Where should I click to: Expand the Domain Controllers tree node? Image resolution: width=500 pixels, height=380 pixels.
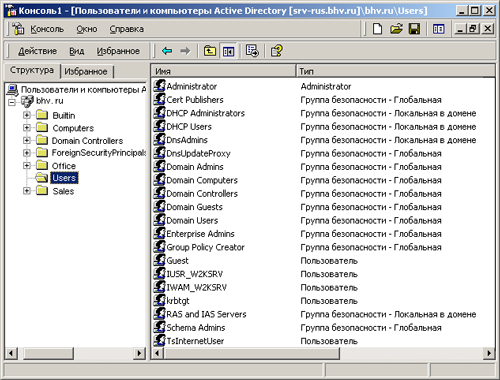coord(27,140)
